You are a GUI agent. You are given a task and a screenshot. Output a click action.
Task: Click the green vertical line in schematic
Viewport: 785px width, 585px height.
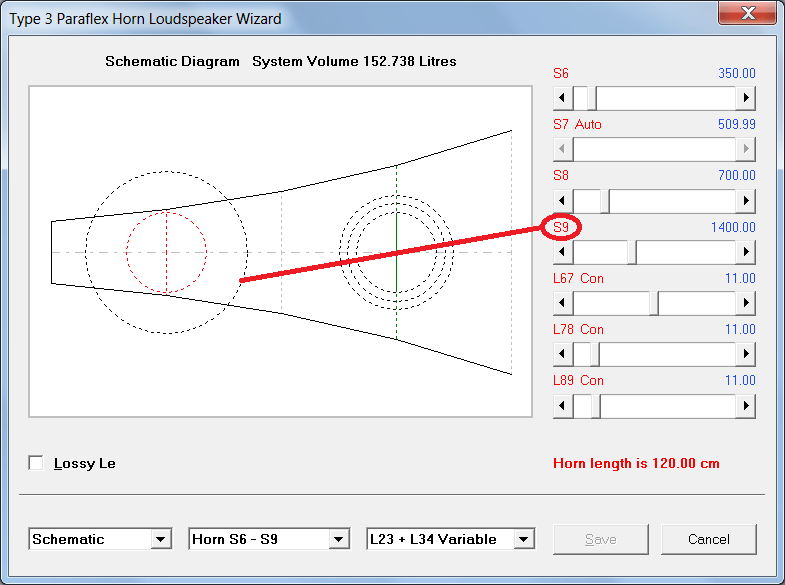click(397, 252)
